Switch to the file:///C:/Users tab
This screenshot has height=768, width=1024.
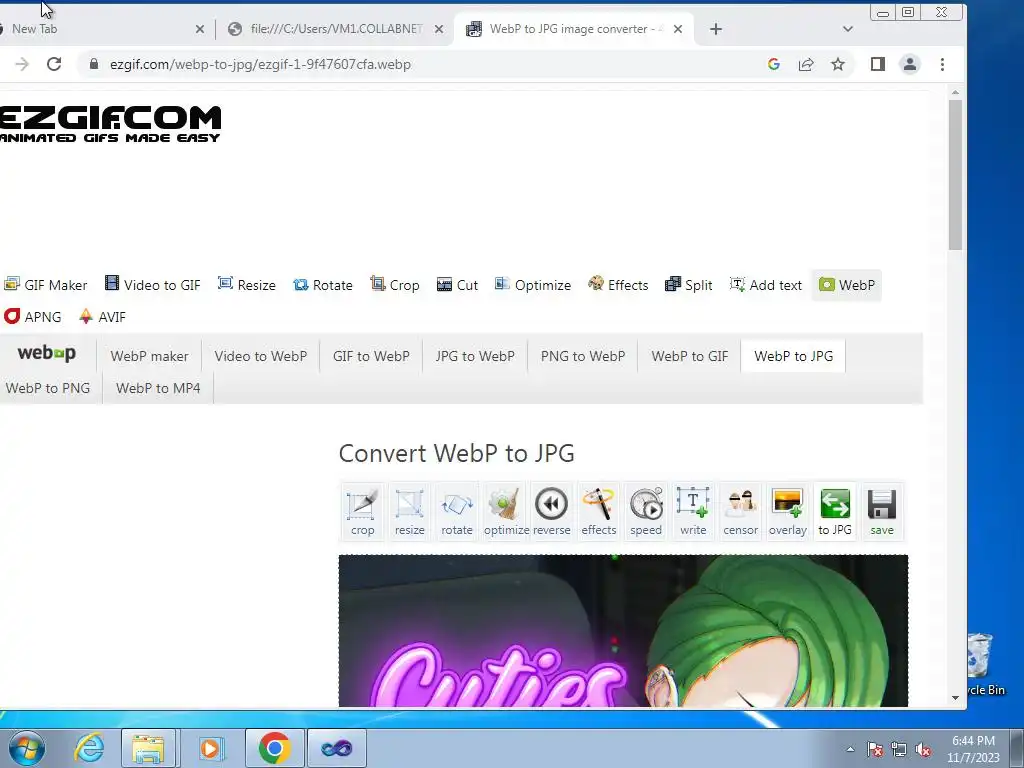[x=336, y=29]
